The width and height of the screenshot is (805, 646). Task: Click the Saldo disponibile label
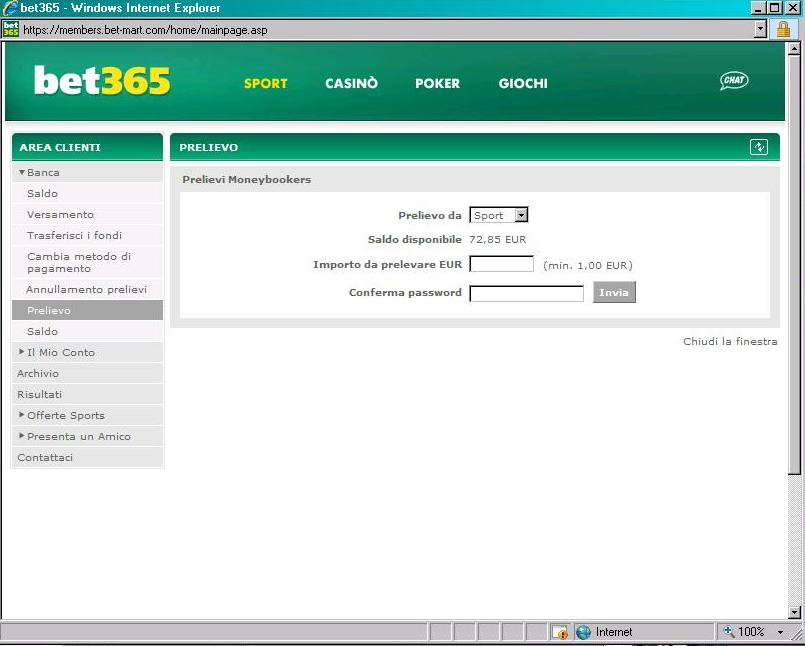point(415,240)
